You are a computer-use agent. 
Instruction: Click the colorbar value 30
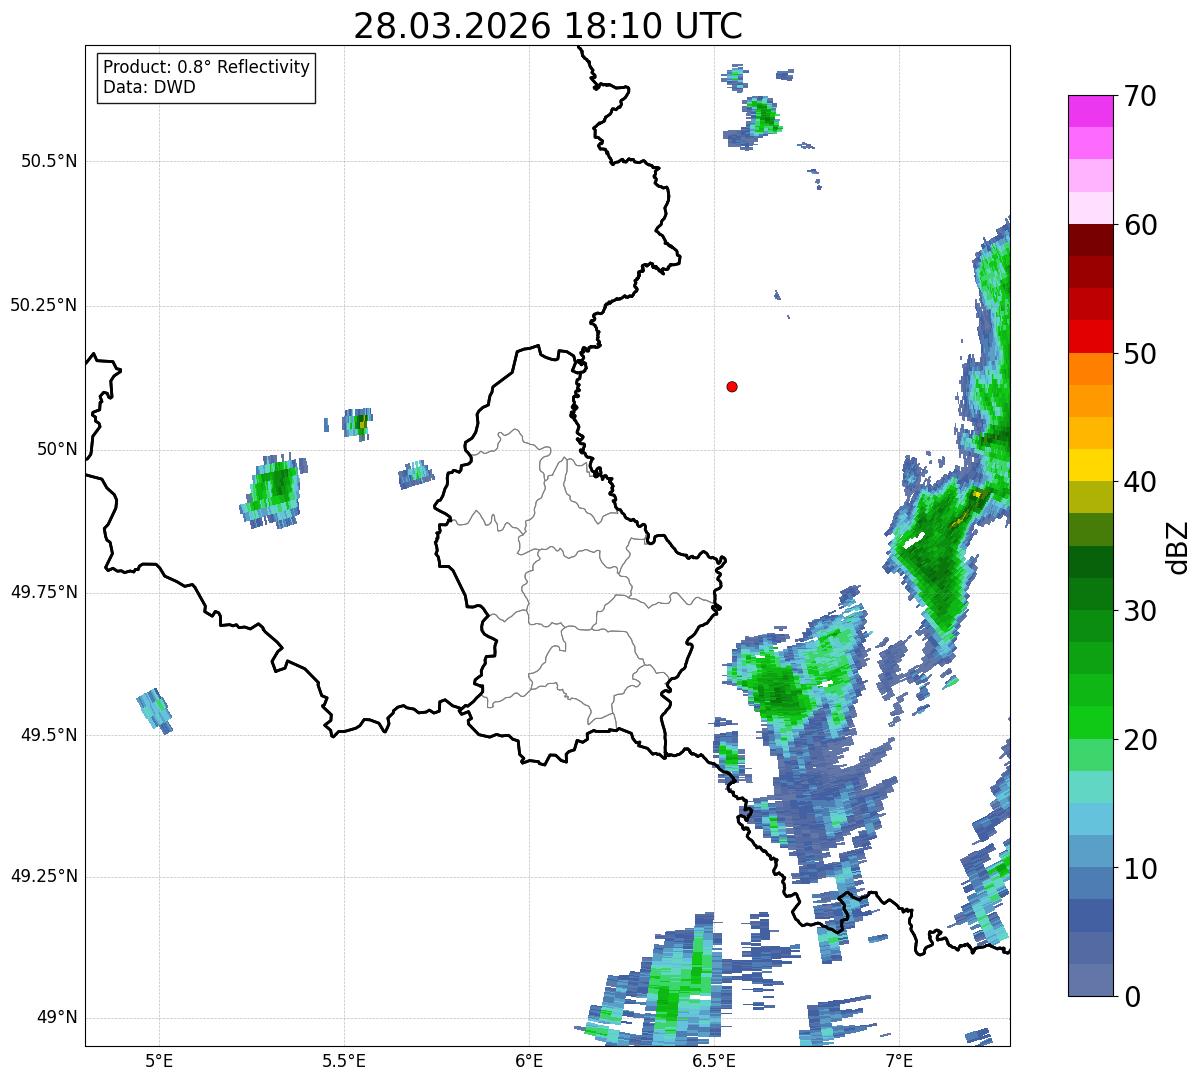click(1140, 611)
